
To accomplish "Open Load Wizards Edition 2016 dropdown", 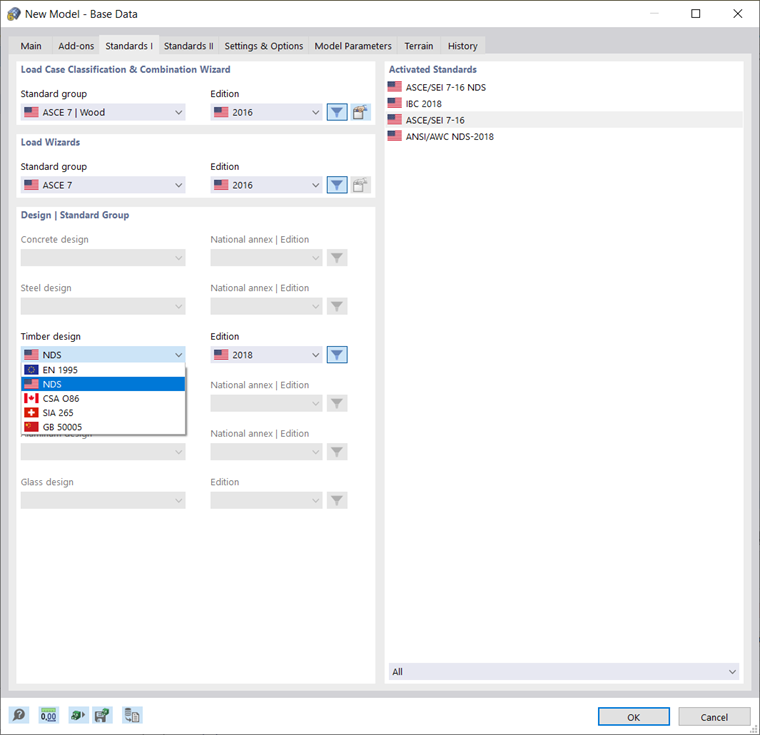I will 266,185.
